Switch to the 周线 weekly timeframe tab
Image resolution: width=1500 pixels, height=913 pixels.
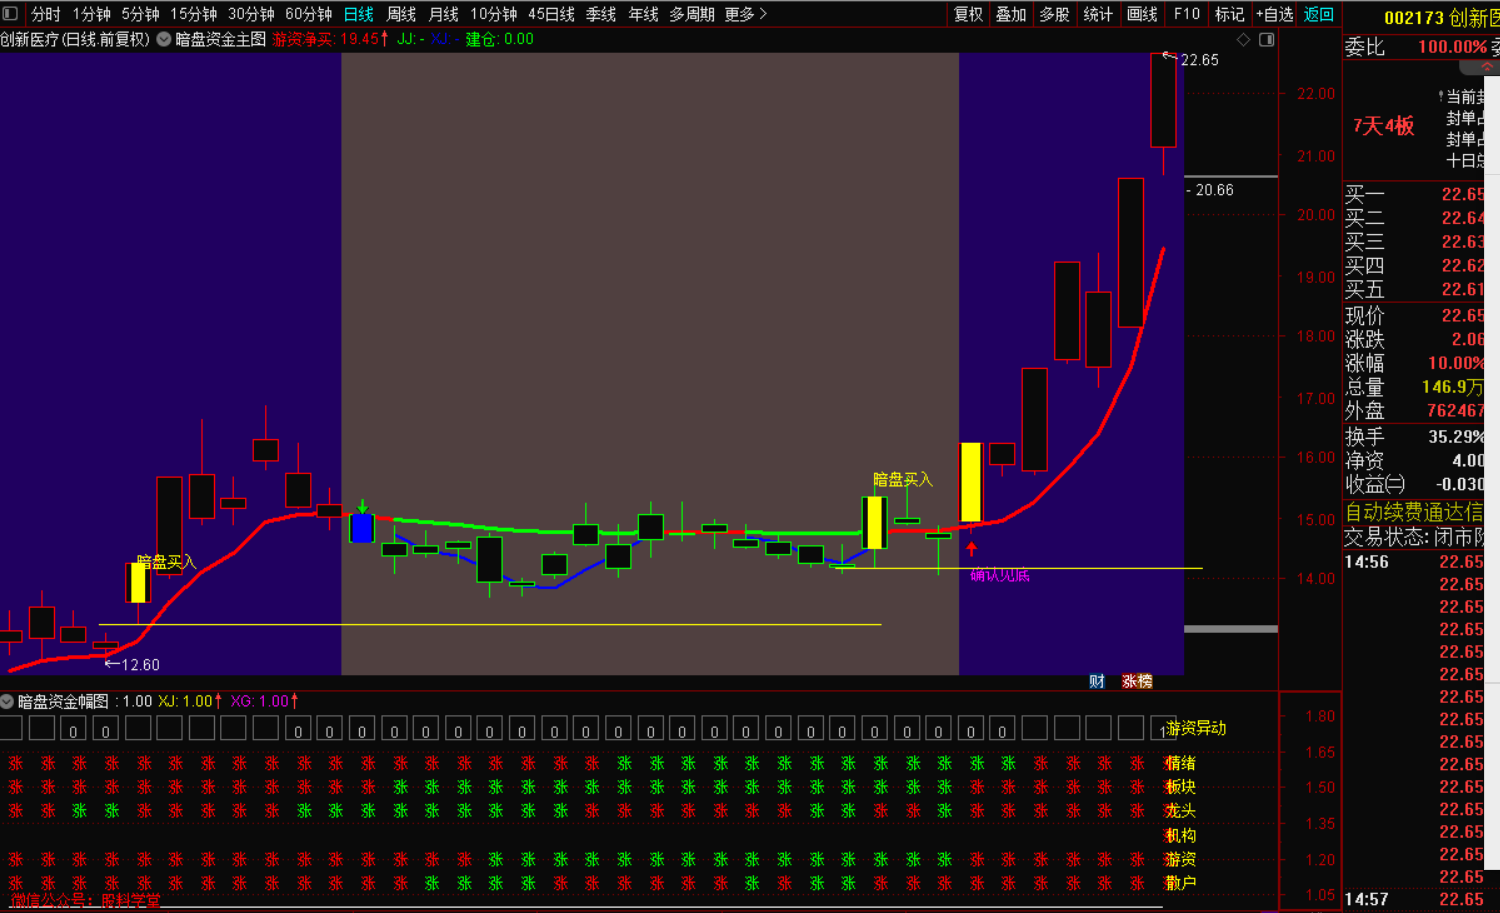coord(401,14)
